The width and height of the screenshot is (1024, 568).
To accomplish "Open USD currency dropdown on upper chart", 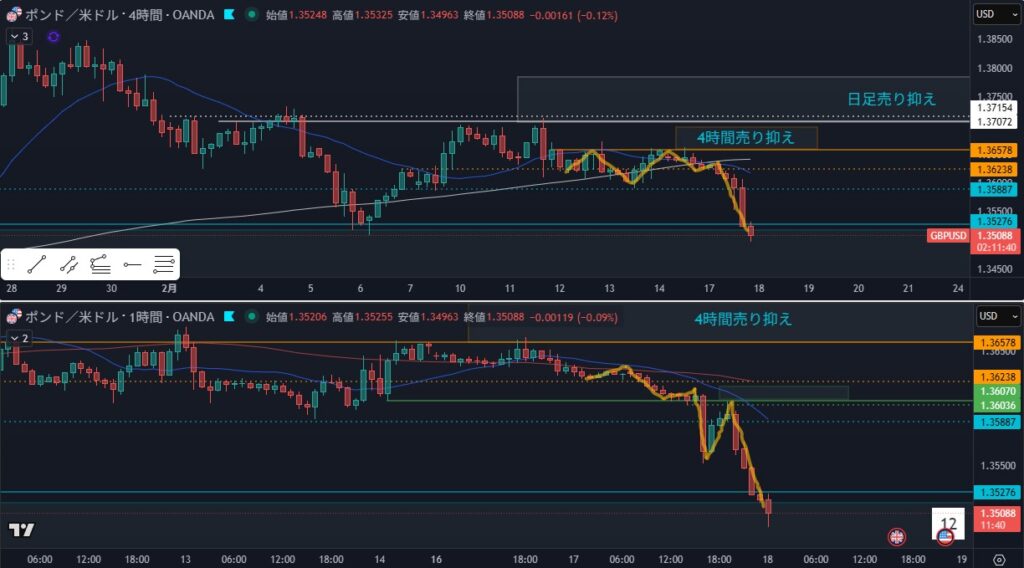I will (996, 15).
